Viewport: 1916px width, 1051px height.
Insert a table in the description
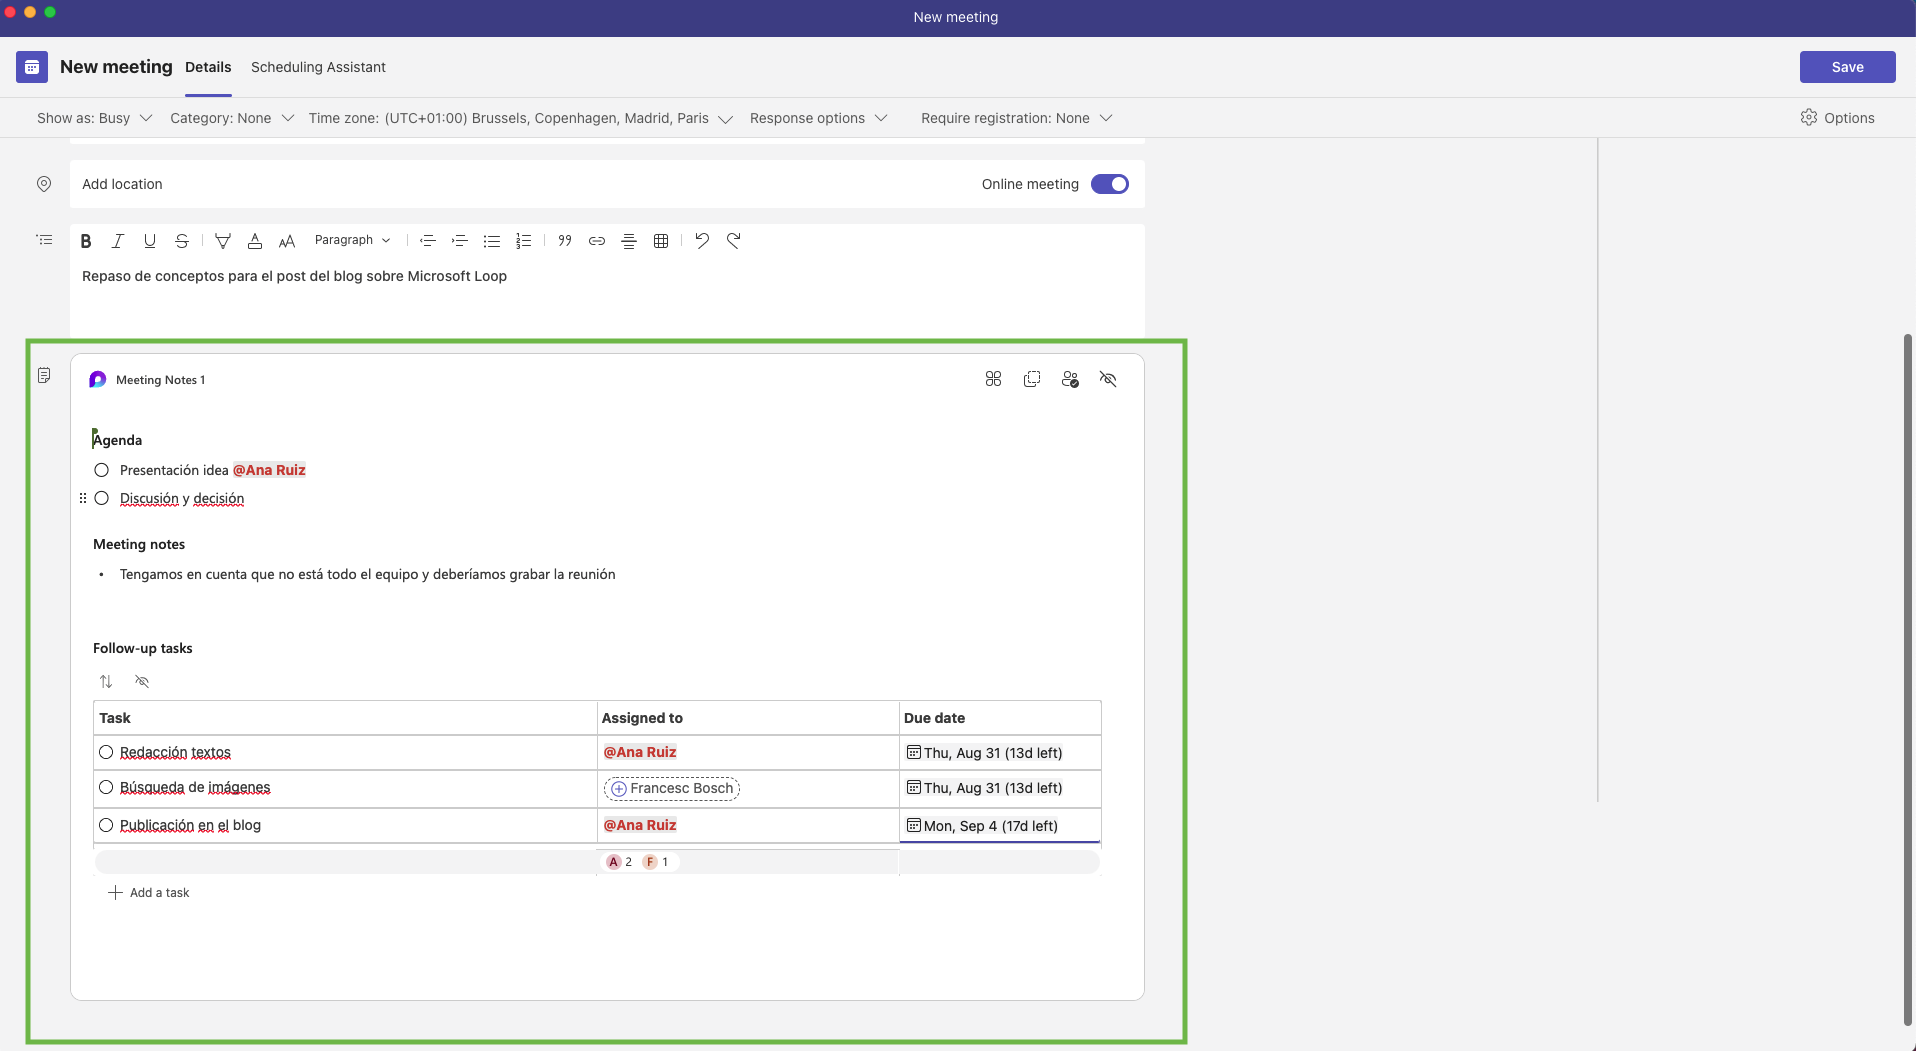[x=661, y=241]
